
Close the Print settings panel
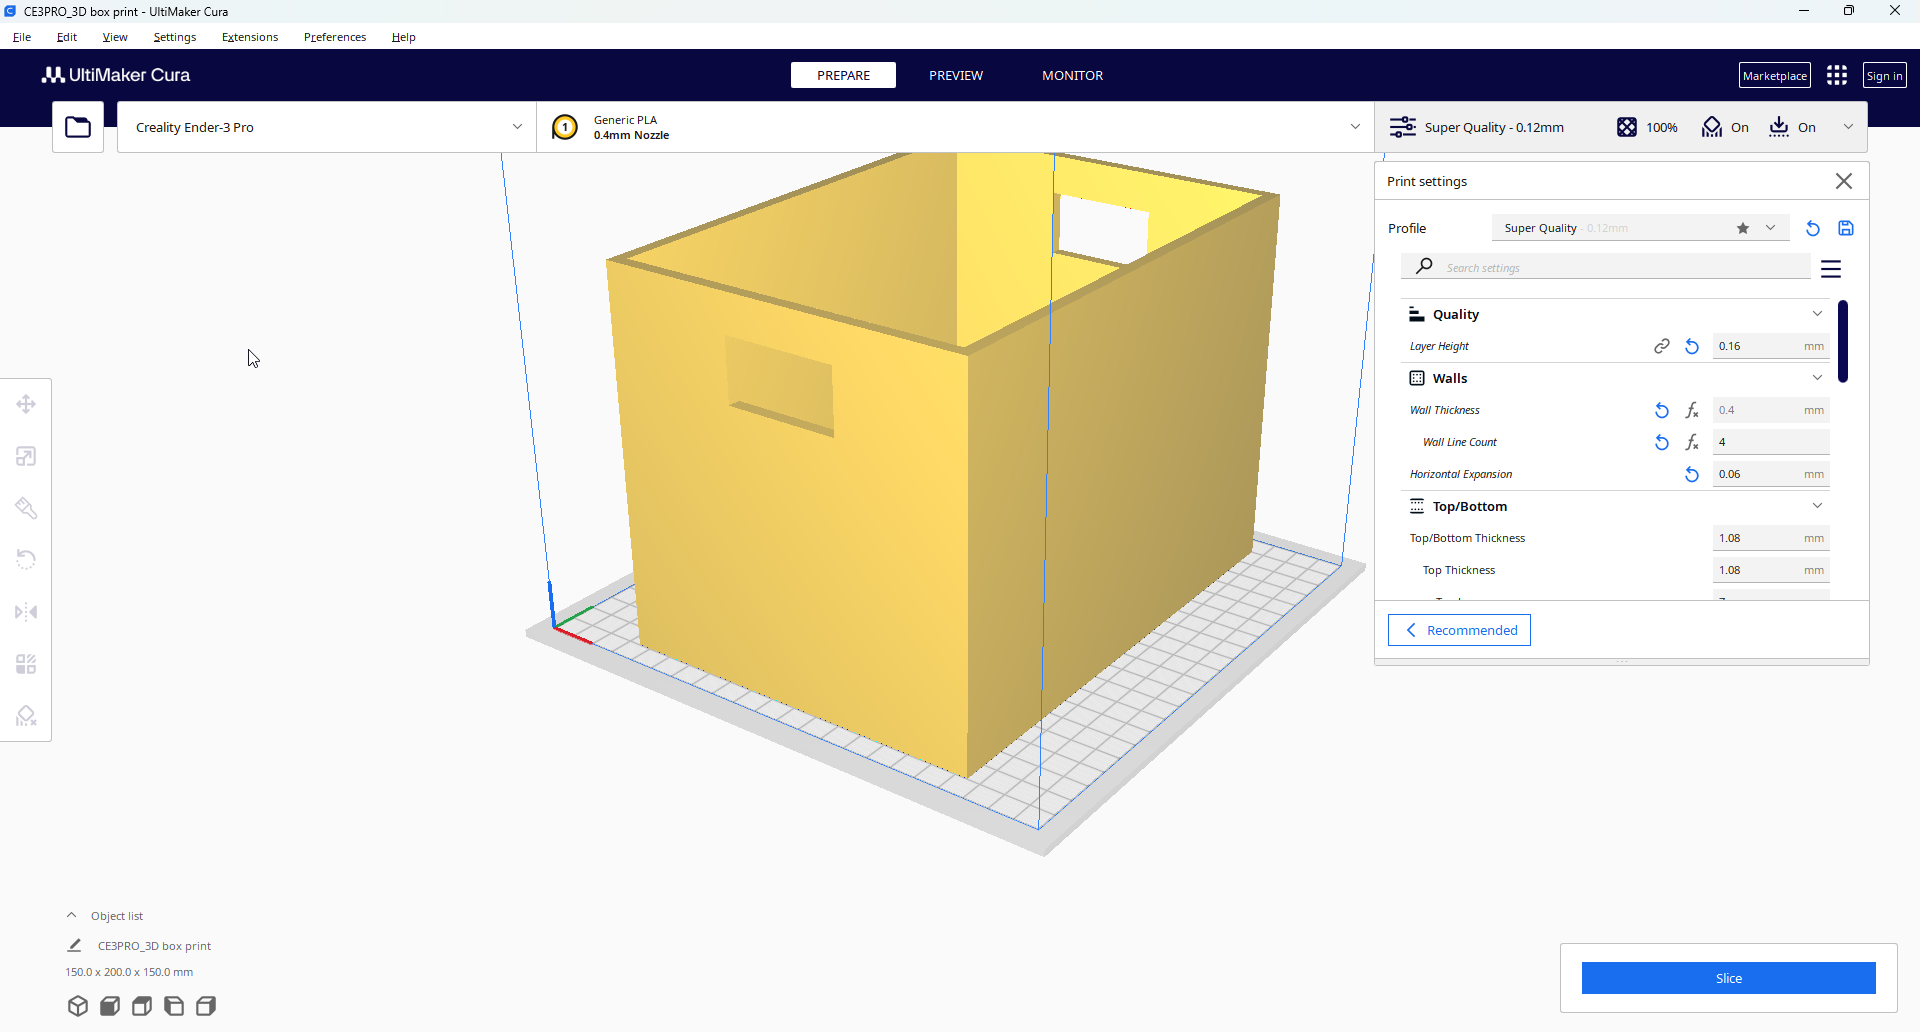pos(1844,181)
